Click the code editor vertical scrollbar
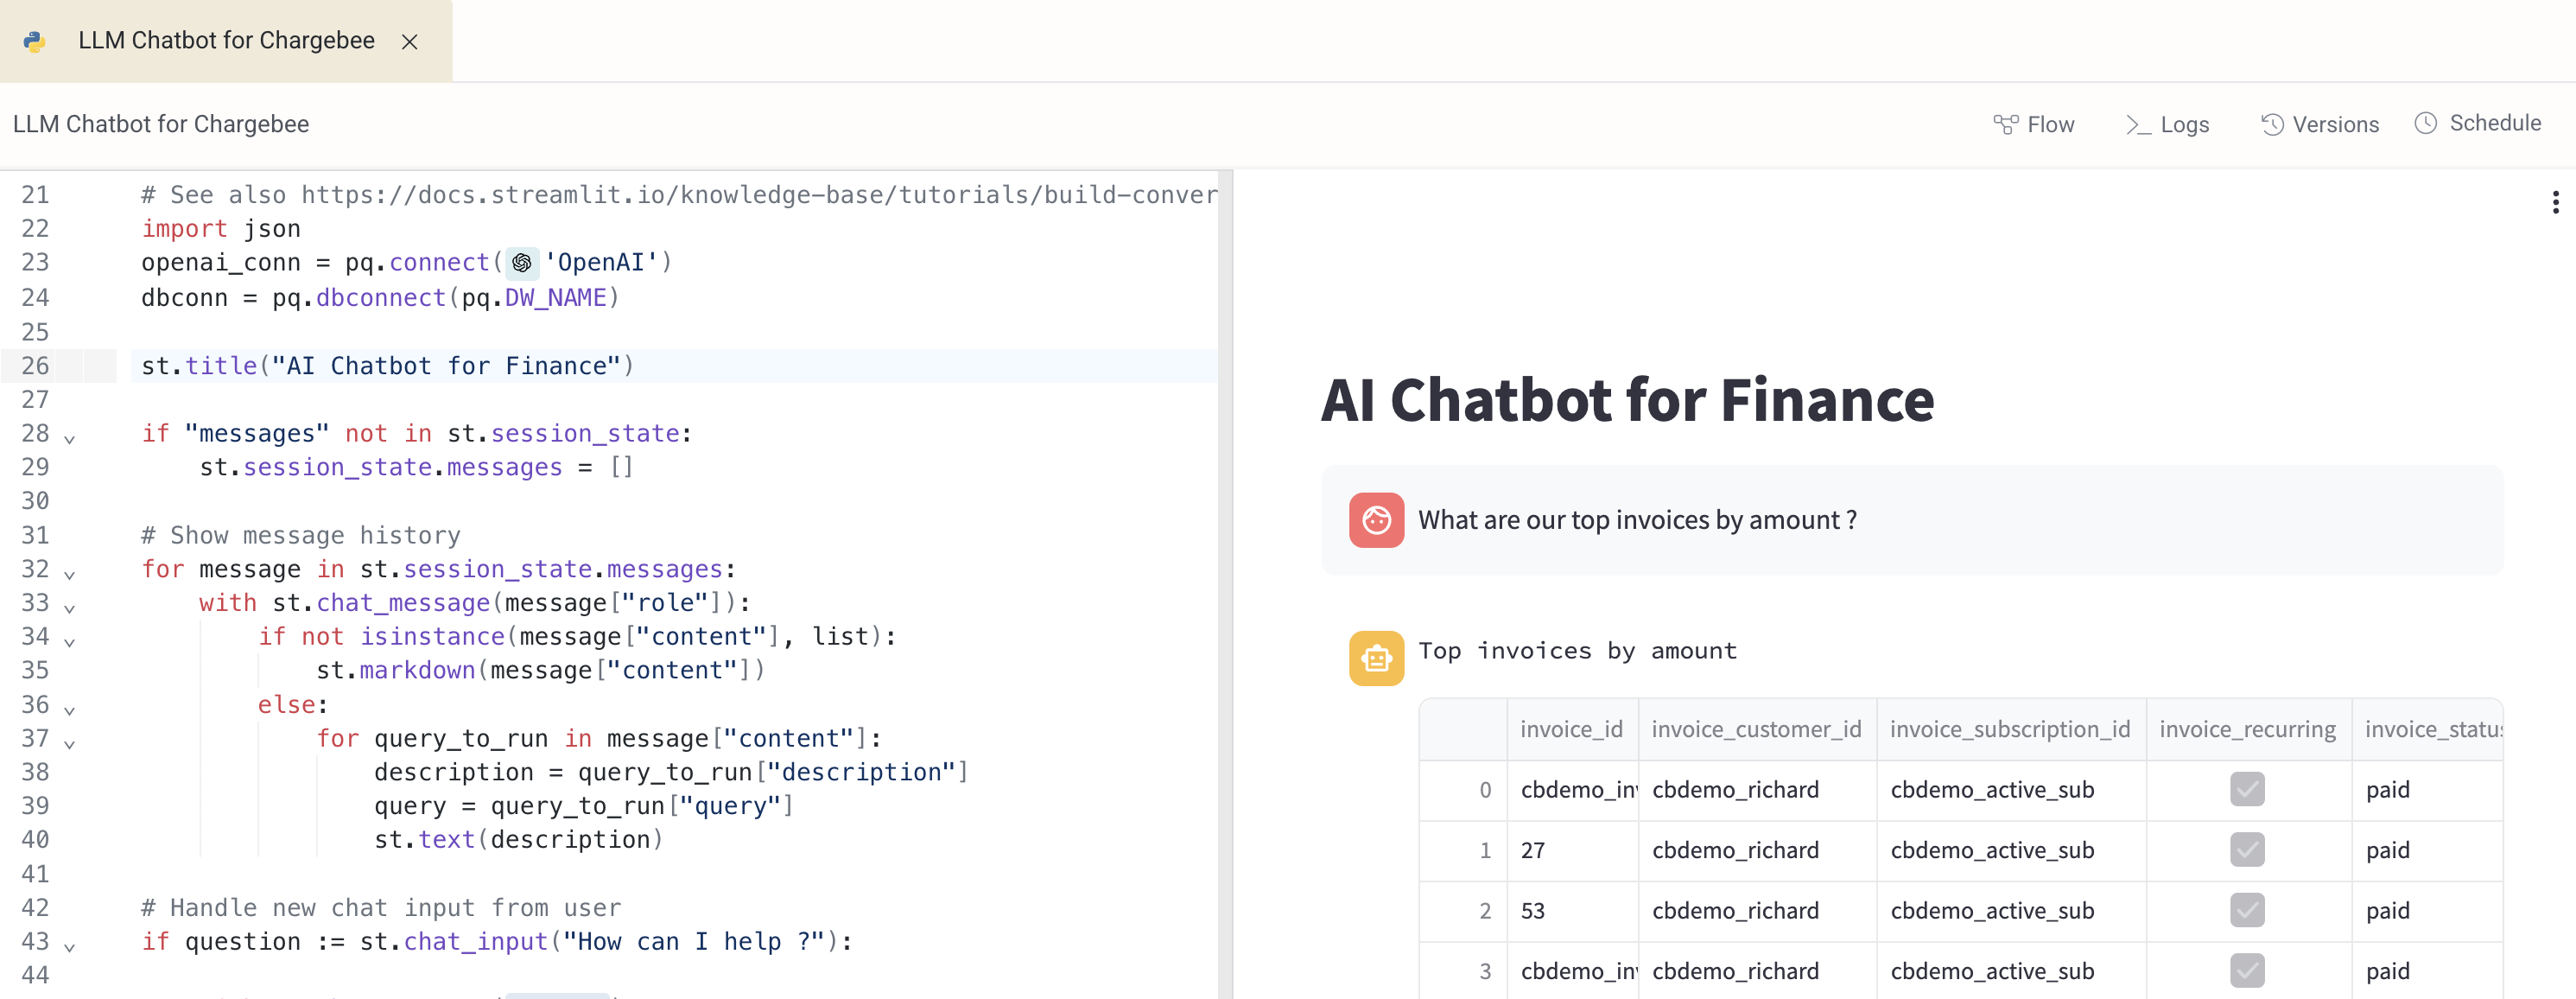The height and width of the screenshot is (999, 2576). click(1225, 584)
